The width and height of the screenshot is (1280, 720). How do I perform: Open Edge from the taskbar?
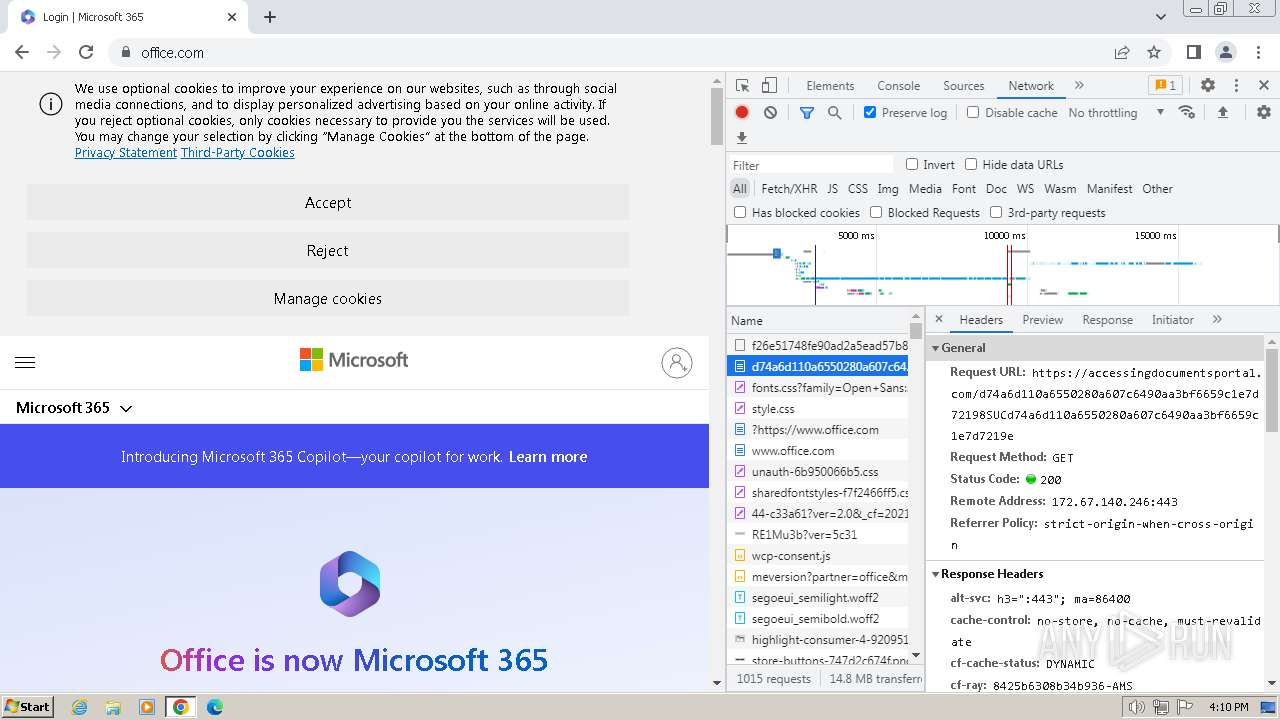[214, 707]
